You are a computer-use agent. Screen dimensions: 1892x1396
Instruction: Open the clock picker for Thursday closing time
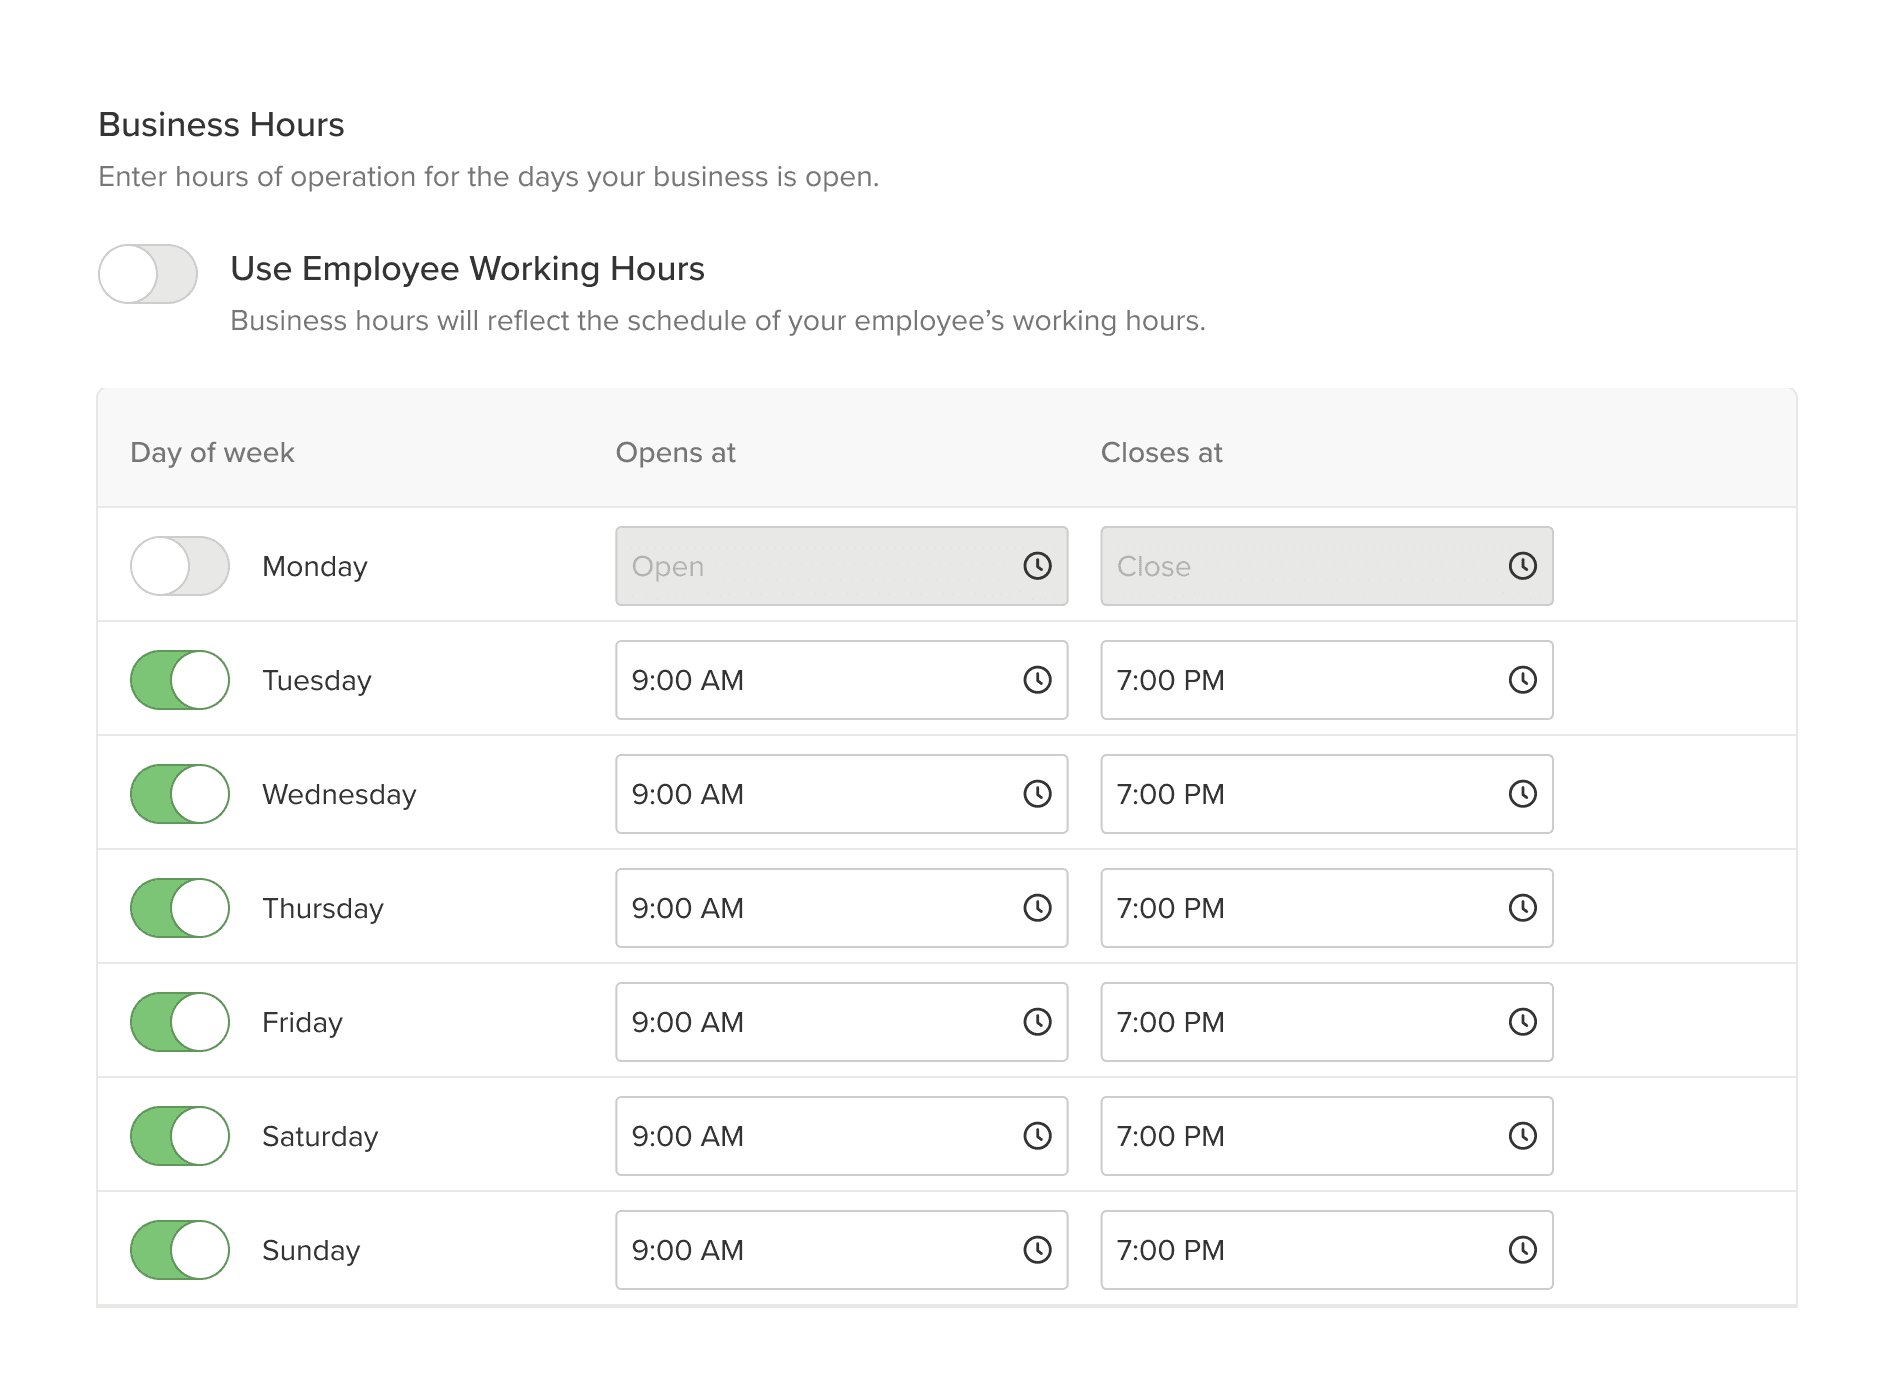point(1523,908)
